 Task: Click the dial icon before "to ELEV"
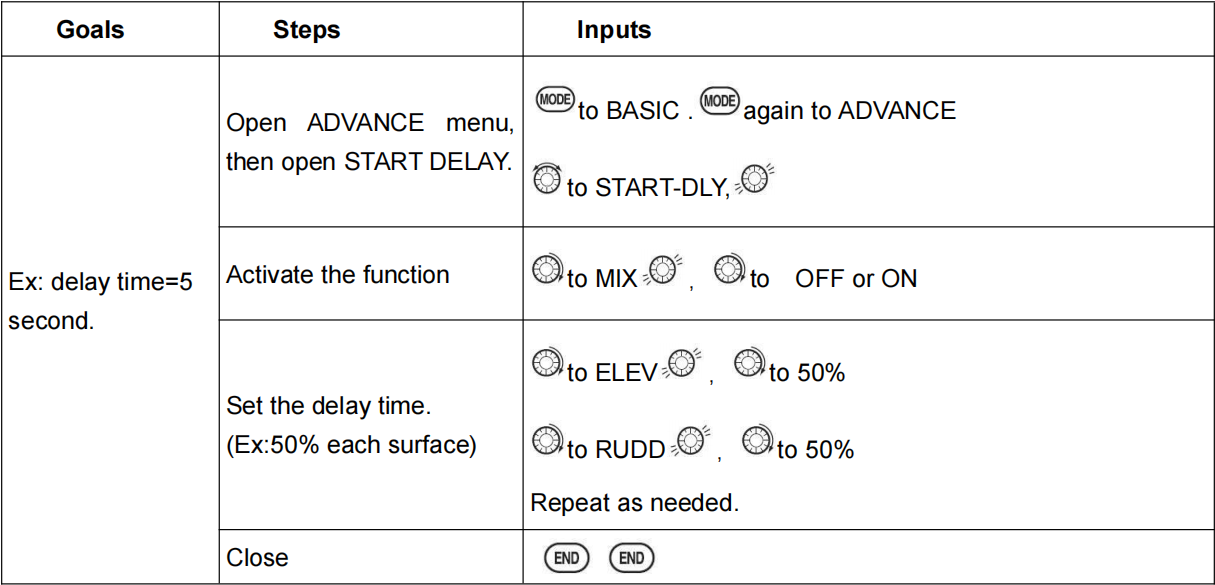pyautogui.click(x=547, y=365)
